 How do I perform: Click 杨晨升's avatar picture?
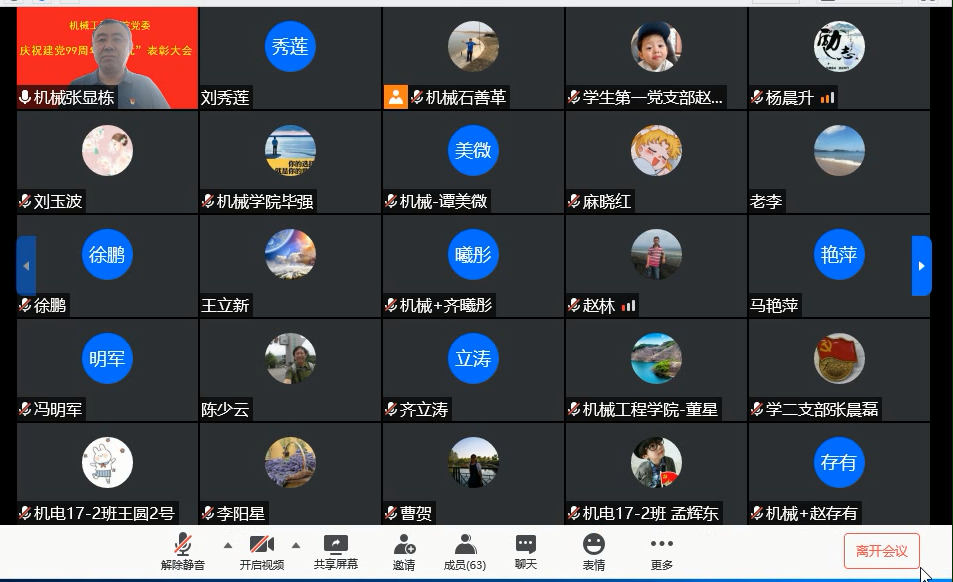839,47
